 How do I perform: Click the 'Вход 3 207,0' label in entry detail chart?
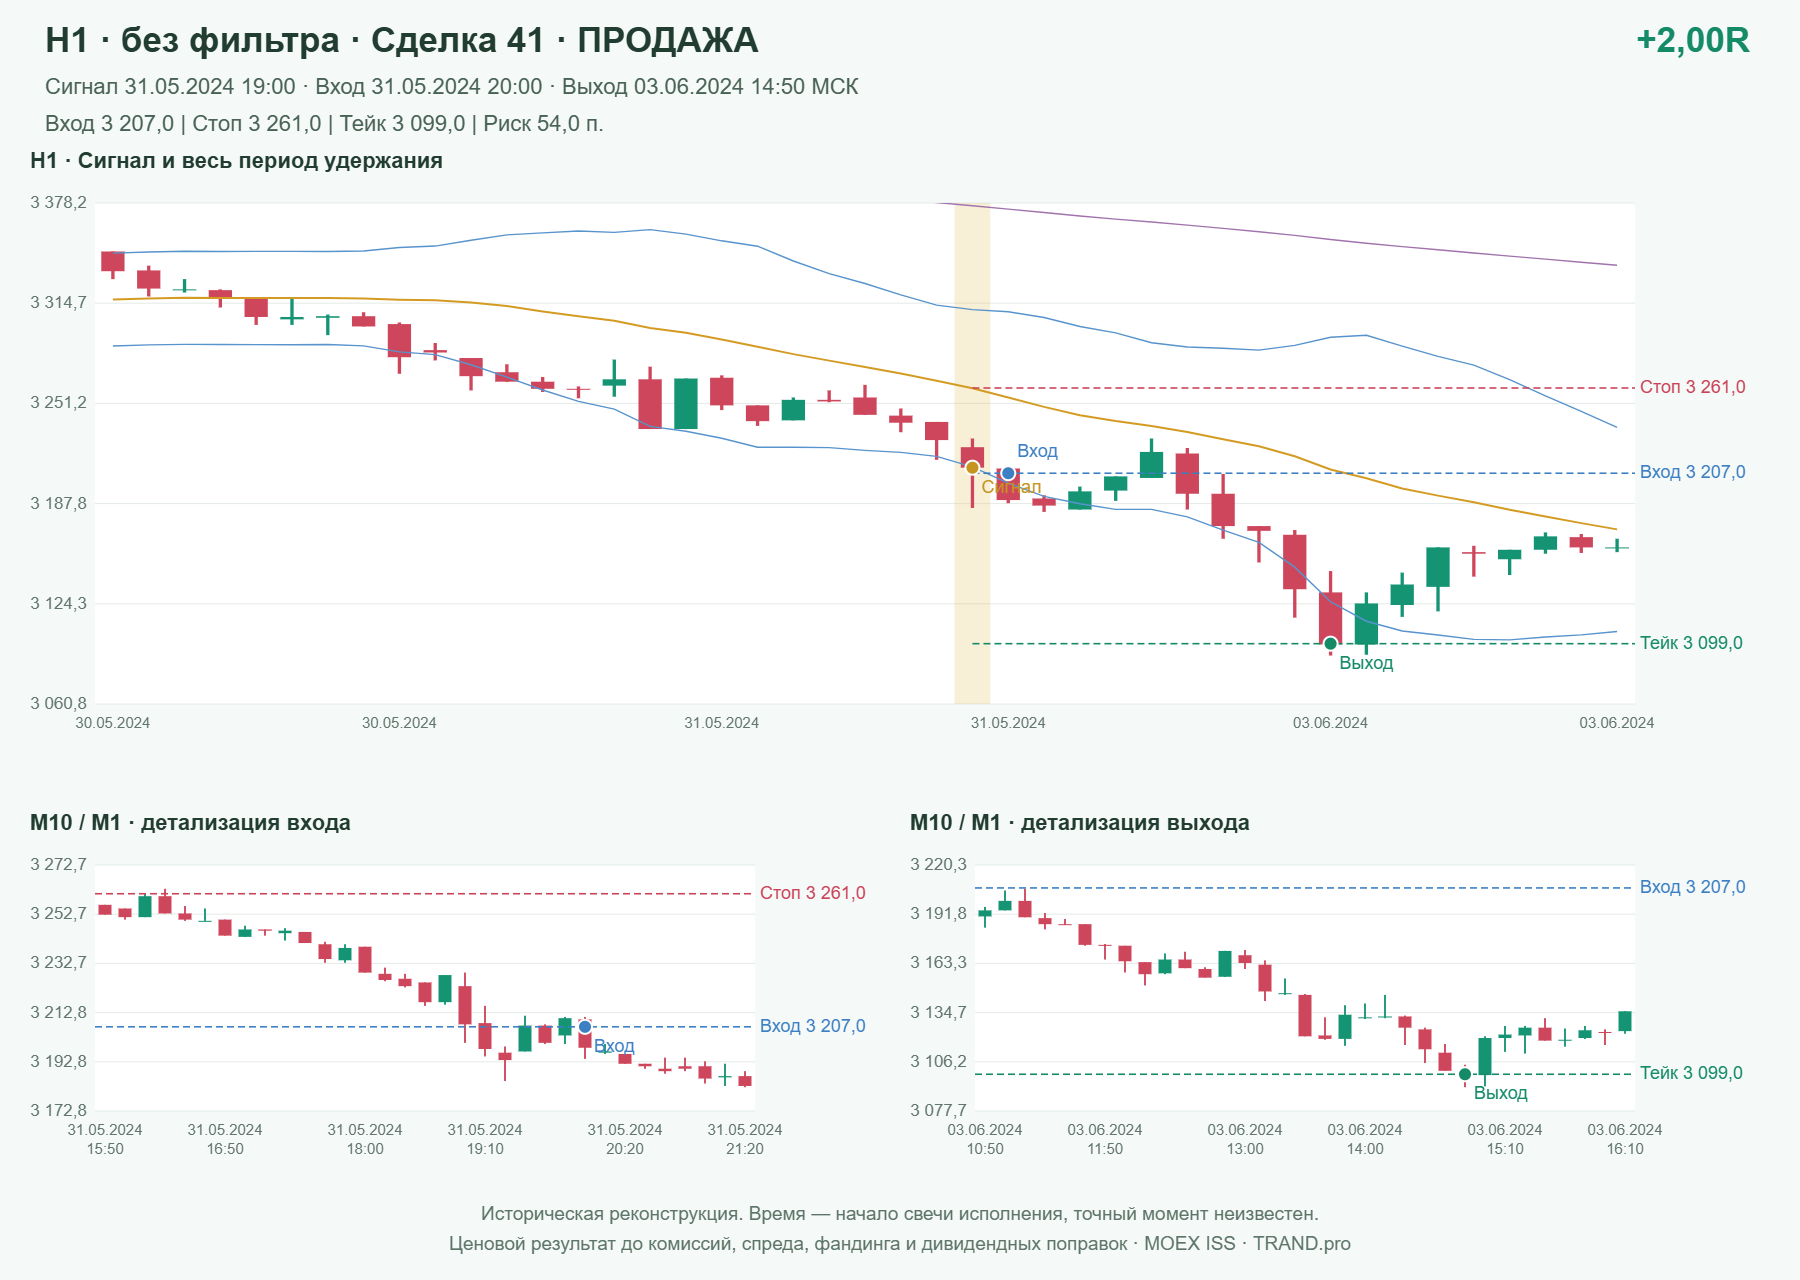click(812, 1026)
